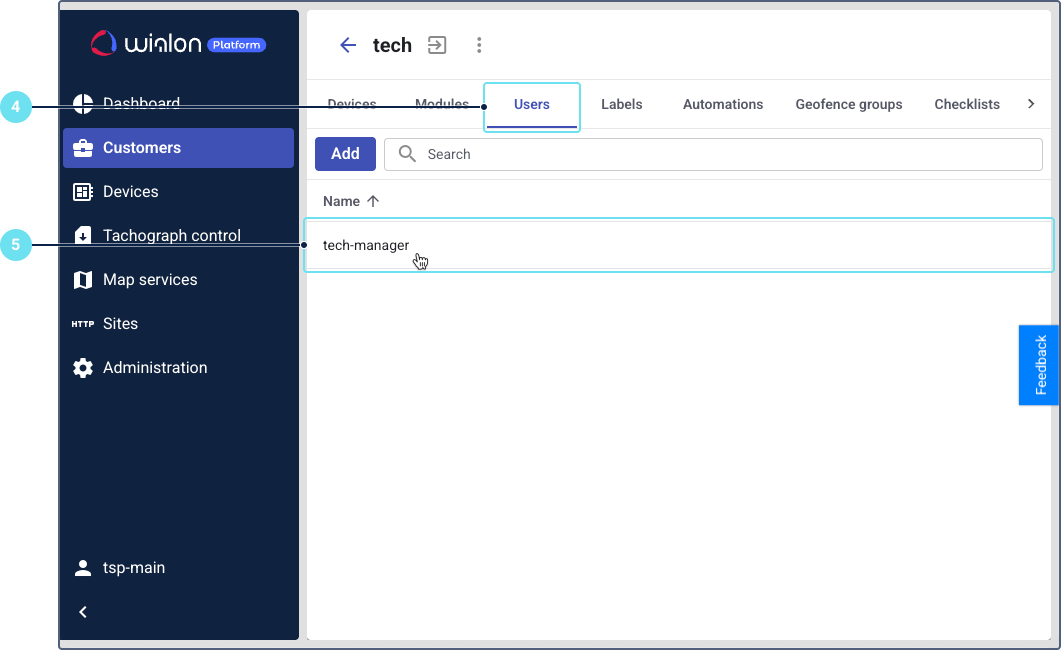The height and width of the screenshot is (650, 1061).
Task: Click the search magnifier icon
Action: coord(407,154)
